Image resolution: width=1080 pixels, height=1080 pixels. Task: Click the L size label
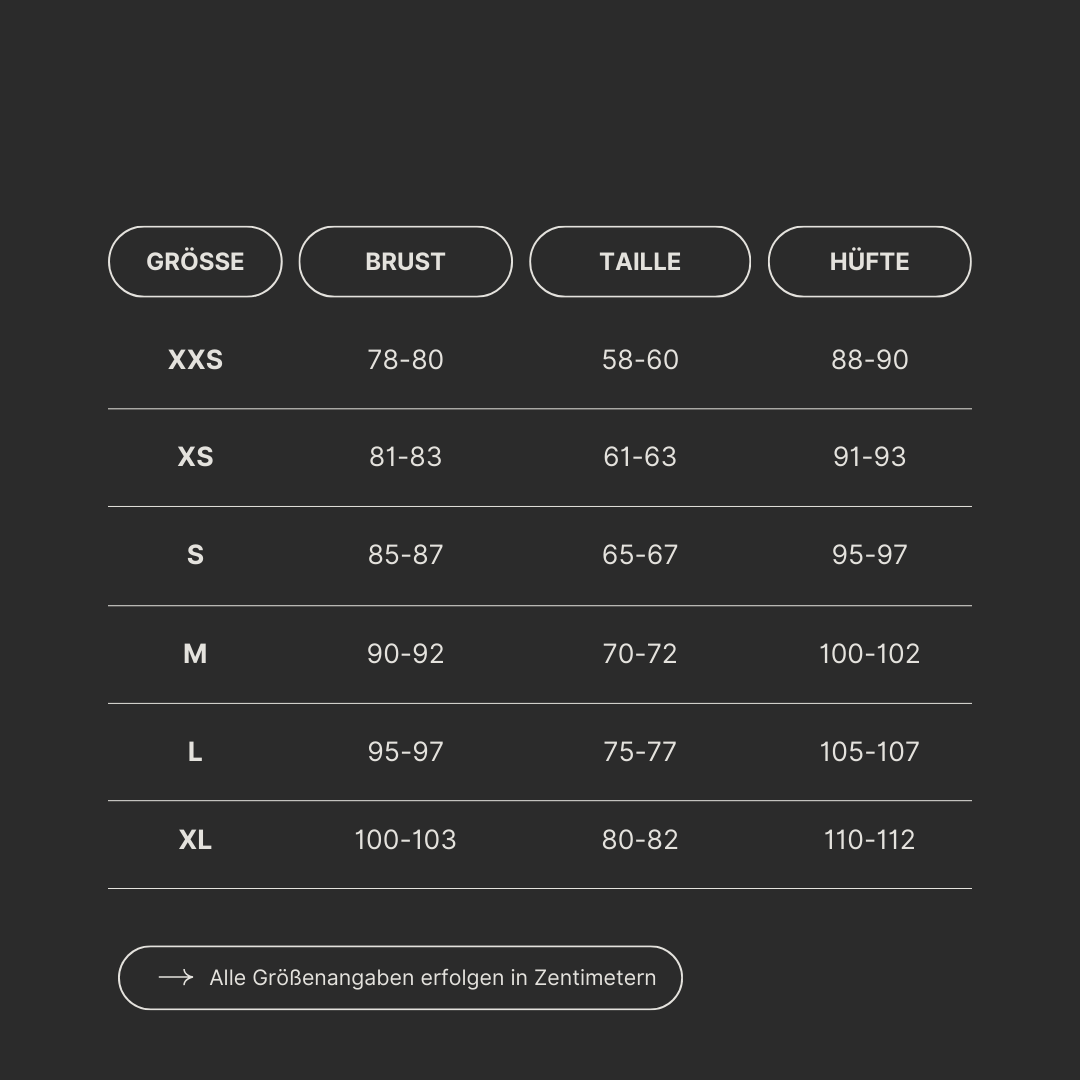[x=195, y=752]
